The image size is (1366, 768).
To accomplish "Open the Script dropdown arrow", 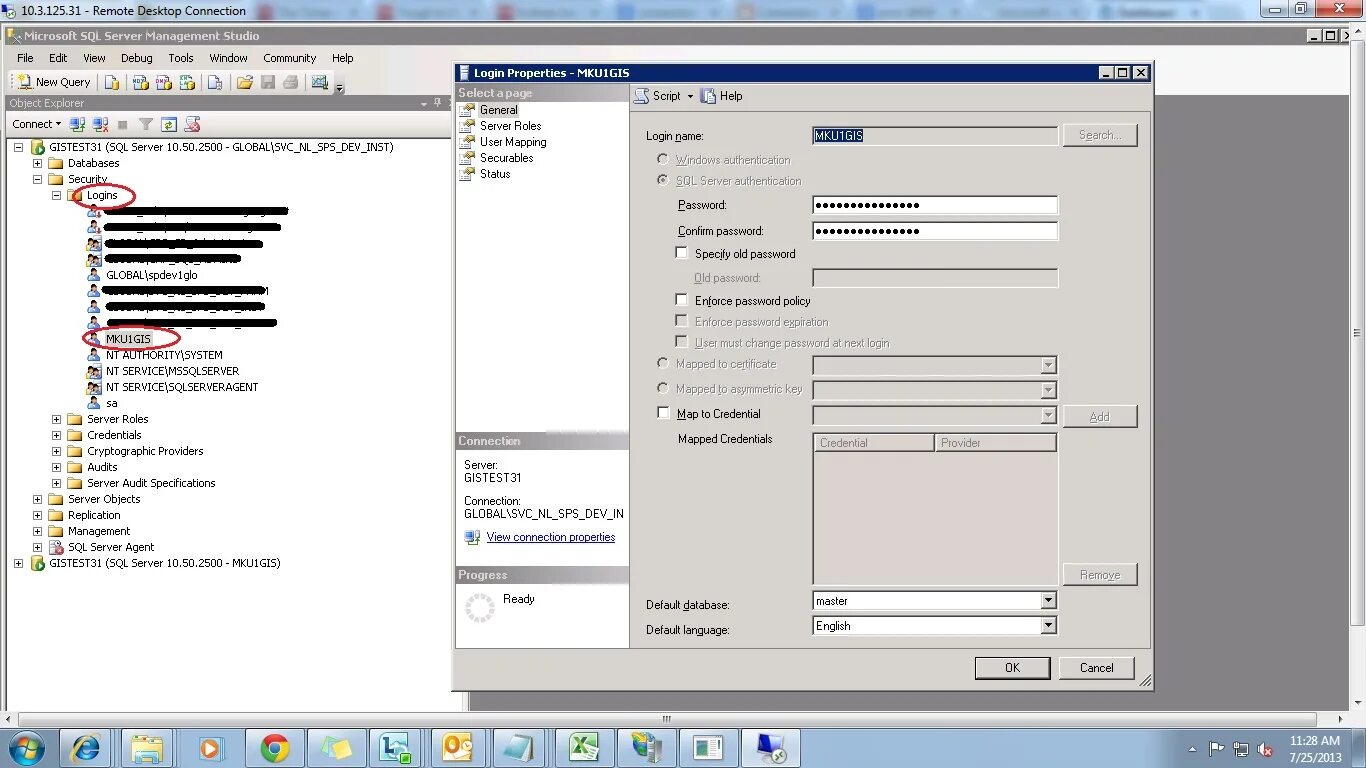I will click(690, 97).
